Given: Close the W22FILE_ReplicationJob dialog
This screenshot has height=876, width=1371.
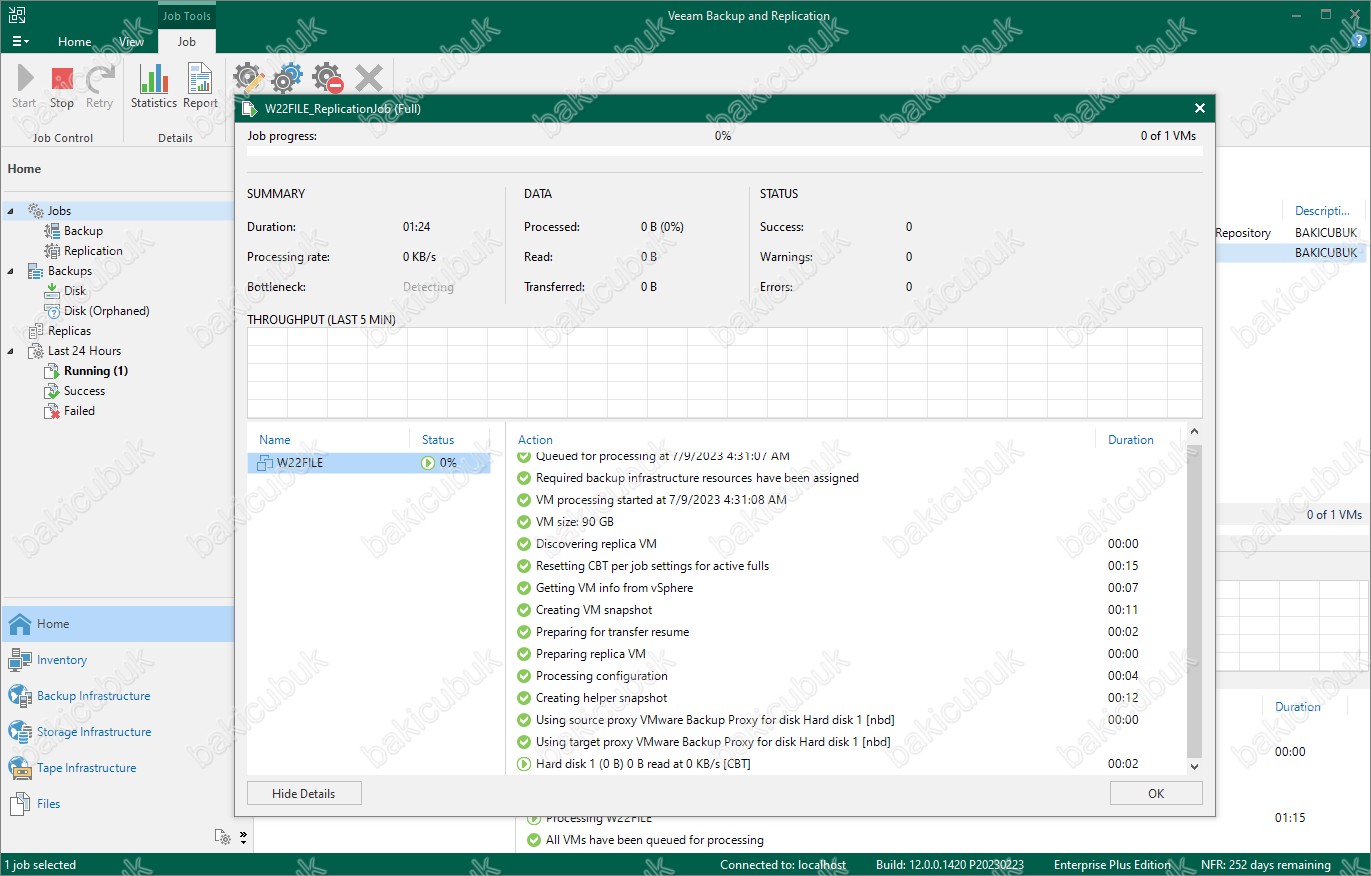Looking at the screenshot, I should click(1200, 108).
